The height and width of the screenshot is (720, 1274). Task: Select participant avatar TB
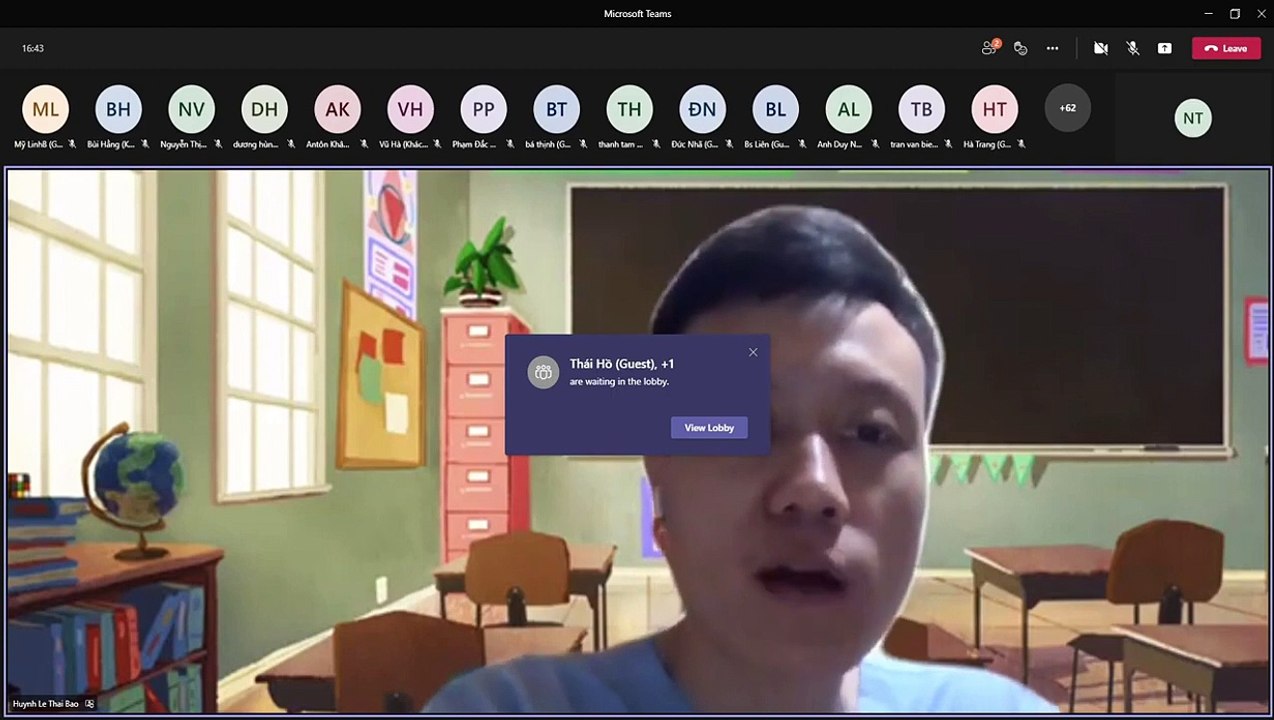(x=921, y=110)
